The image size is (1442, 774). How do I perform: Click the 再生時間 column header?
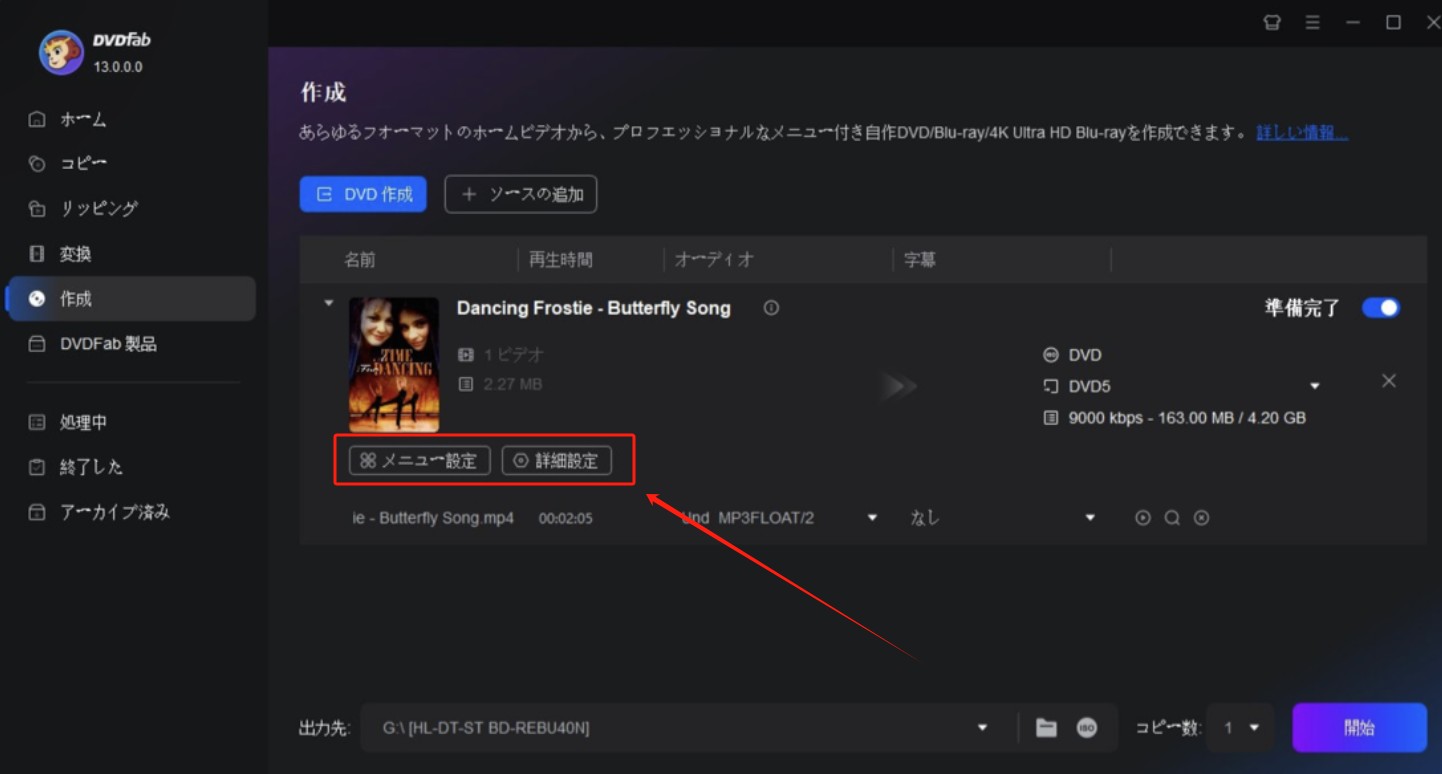[x=561, y=260]
